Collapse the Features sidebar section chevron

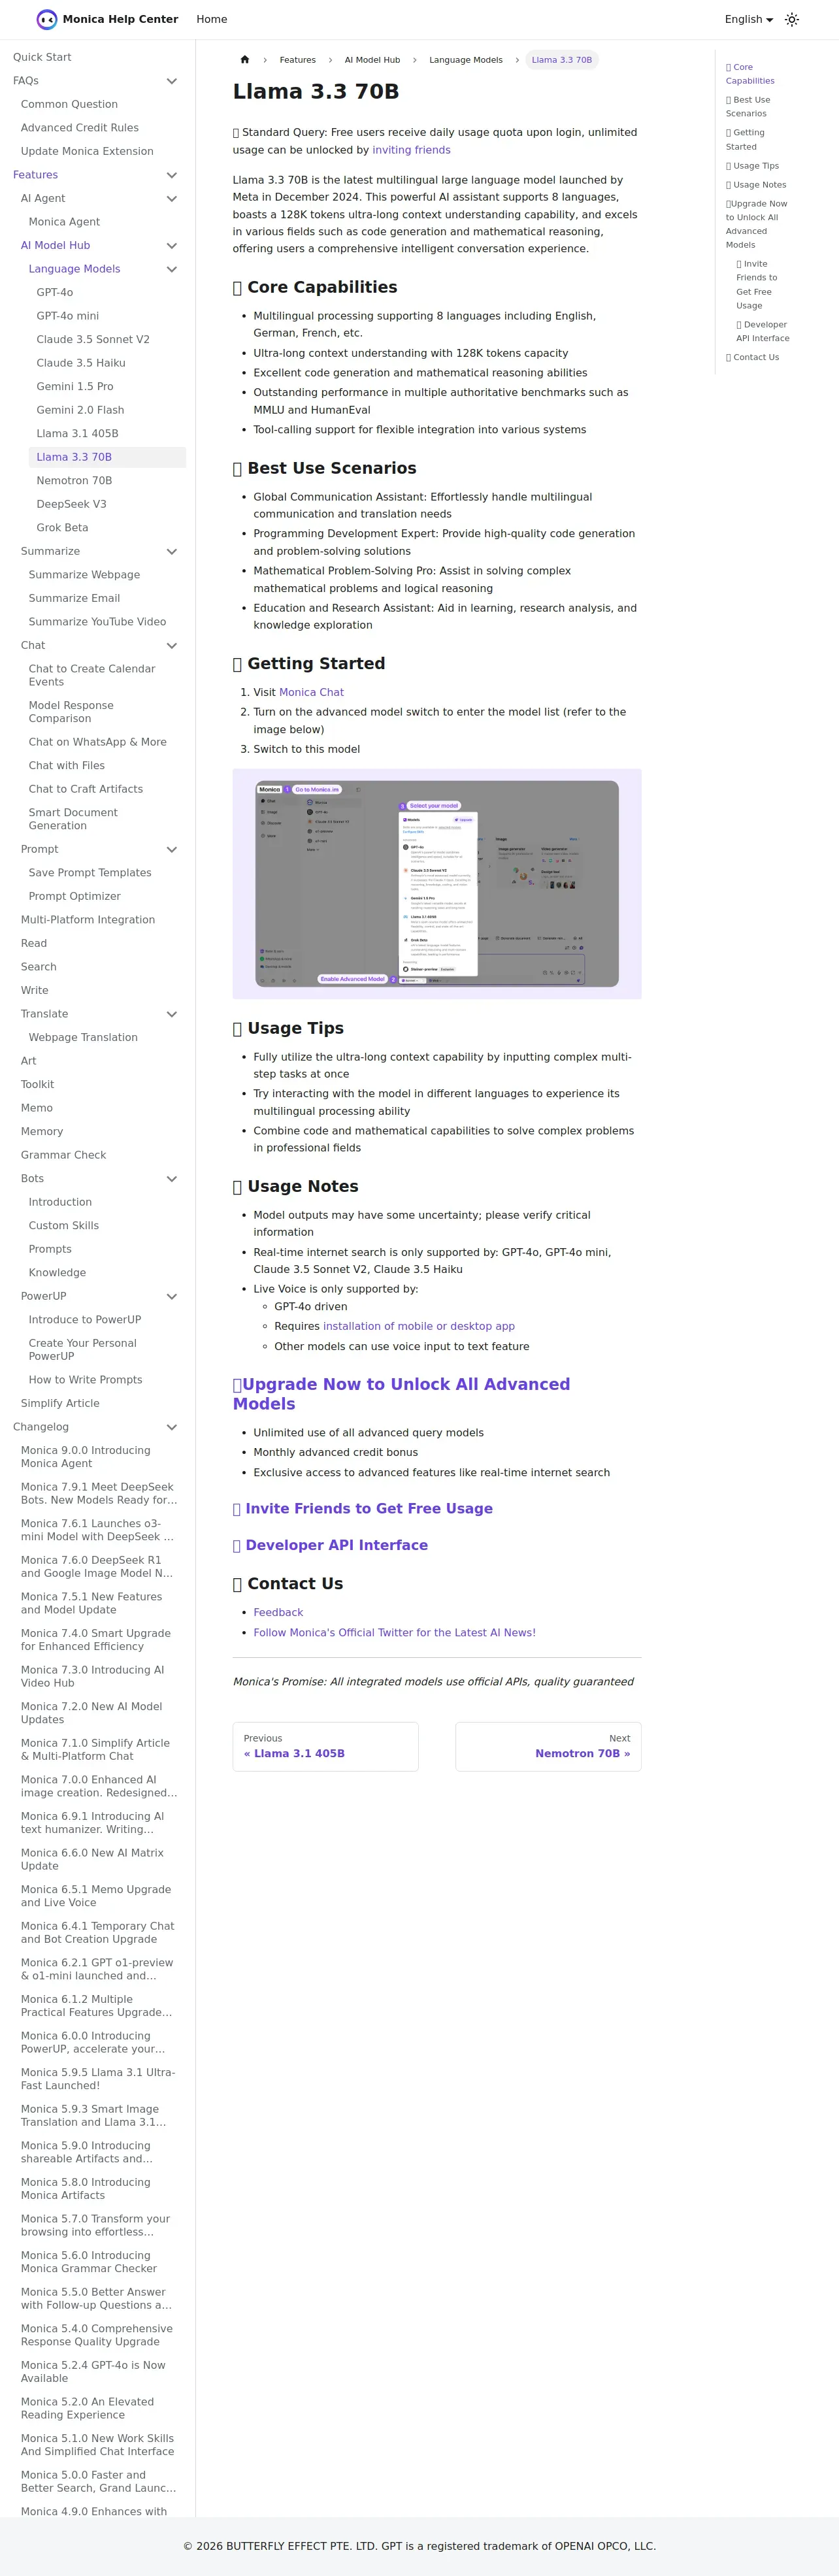click(172, 175)
